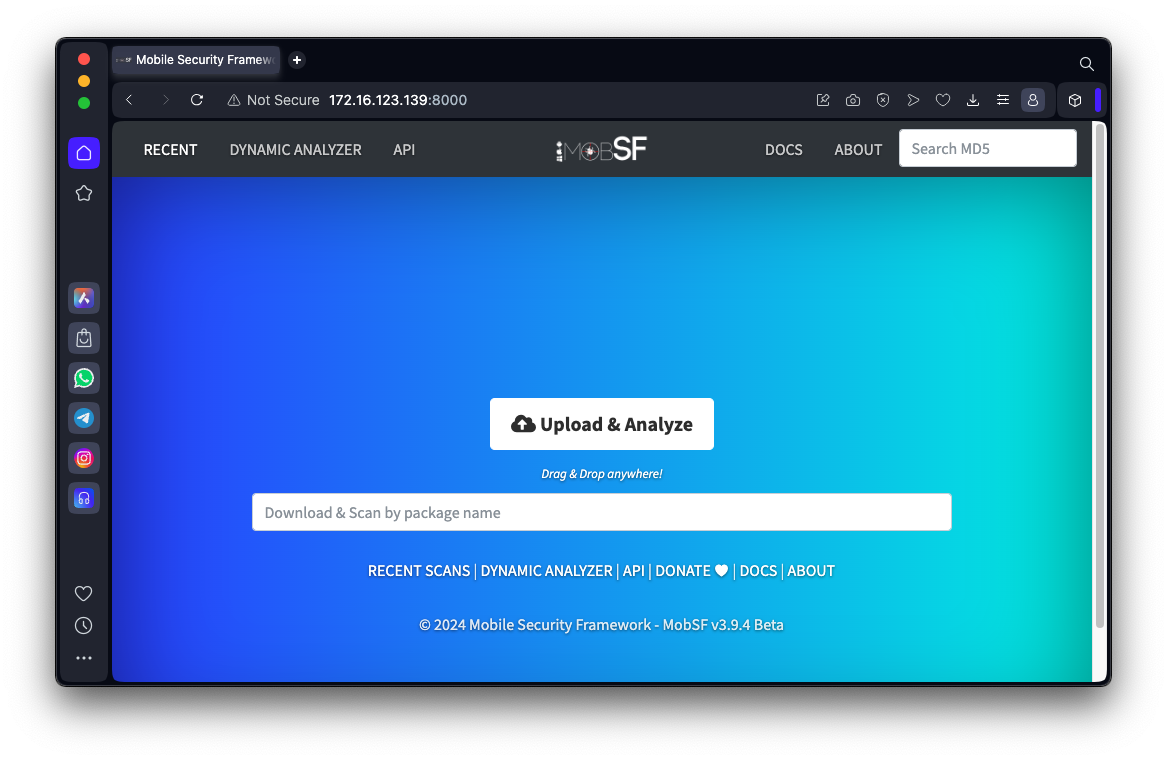Click the edit/share page toolbar icon
Screen dimensions: 1167x760
click(823, 100)
